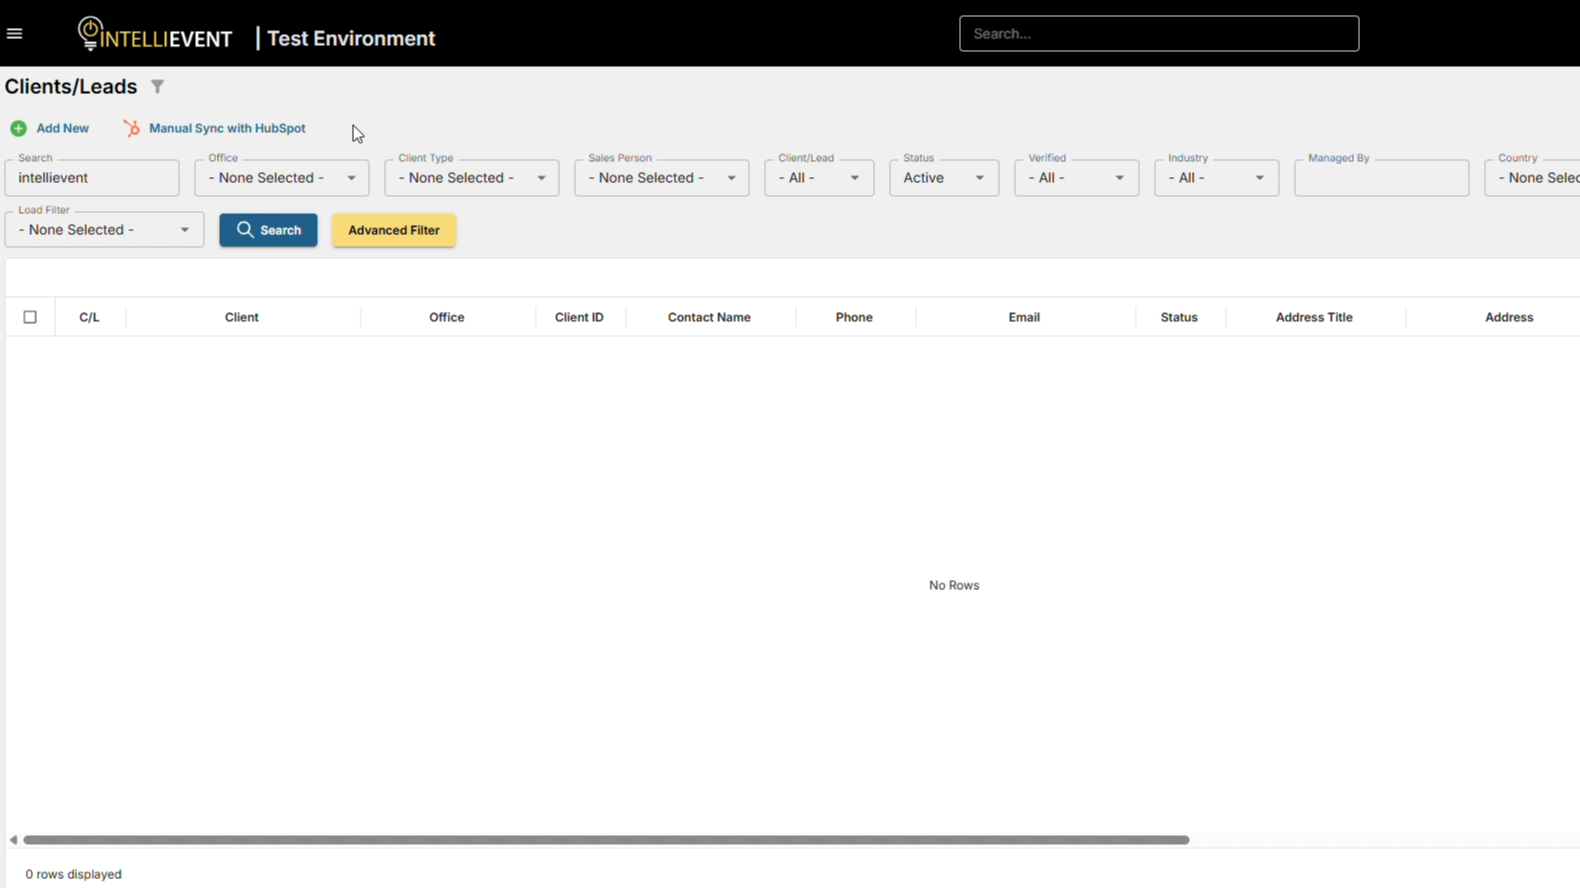Sort by the Address Title column header

(1314, 317)
